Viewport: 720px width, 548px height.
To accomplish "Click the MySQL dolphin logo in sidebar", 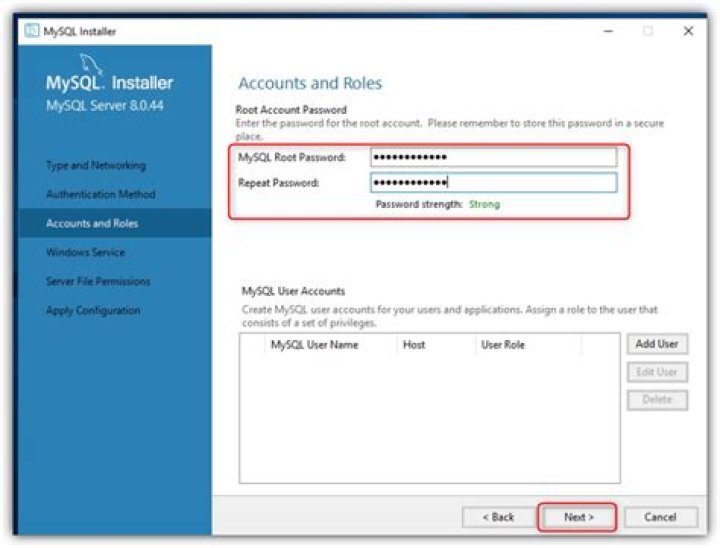I will tap(90, 63).
